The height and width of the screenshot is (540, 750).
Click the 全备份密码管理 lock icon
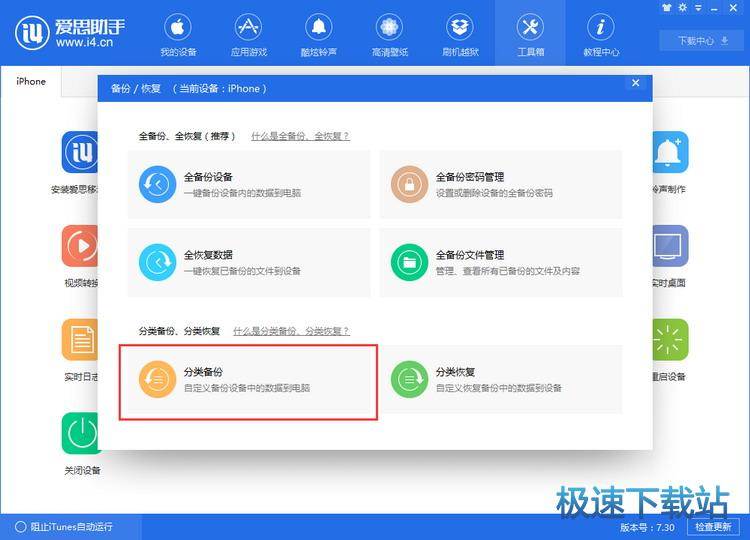pyautogui.click(x=409, y=184)
